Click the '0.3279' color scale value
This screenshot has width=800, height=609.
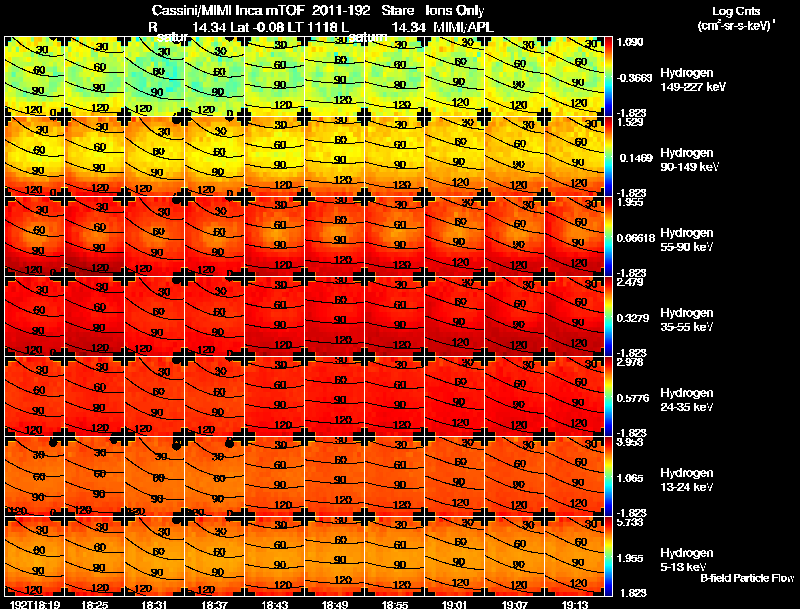pos(633,318)
